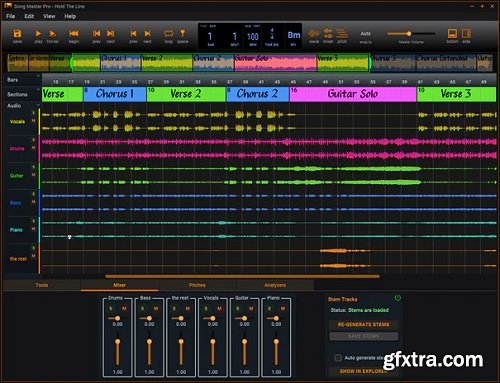Select the Chorus 1 section block
The image size is (500, 383).
[x=115, y=94]
